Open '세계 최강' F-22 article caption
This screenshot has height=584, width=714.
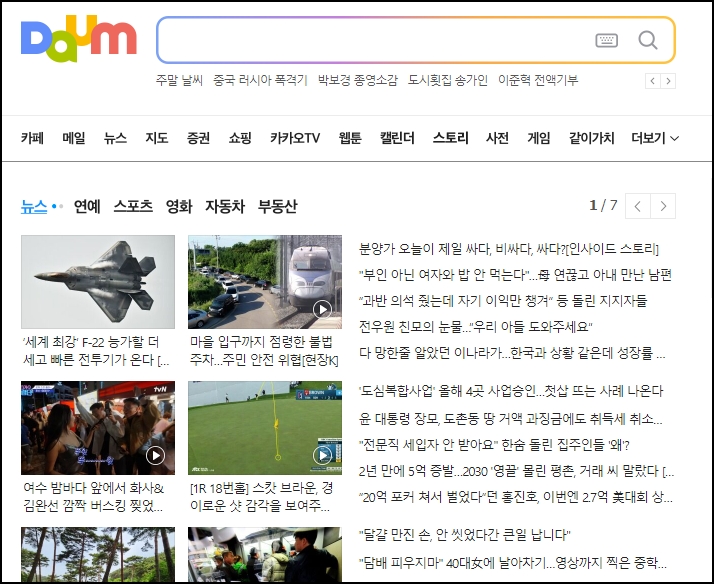[x=96, y=351]
